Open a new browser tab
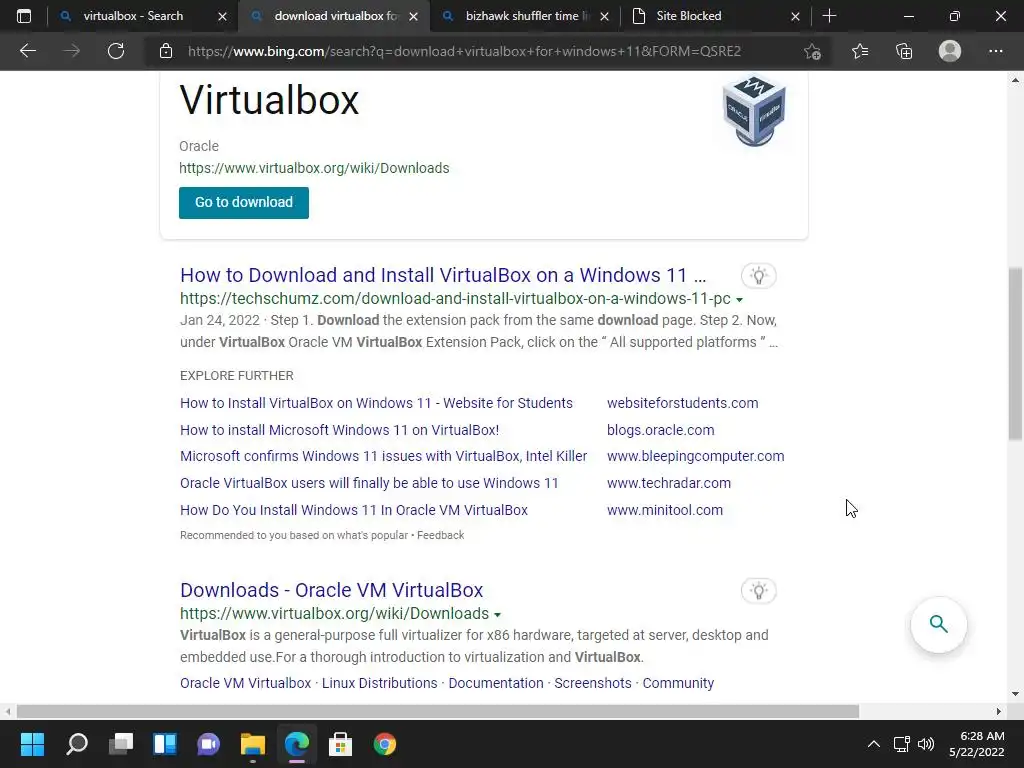The width and height of the screenshot is (1024, 768). click(829, 16)
